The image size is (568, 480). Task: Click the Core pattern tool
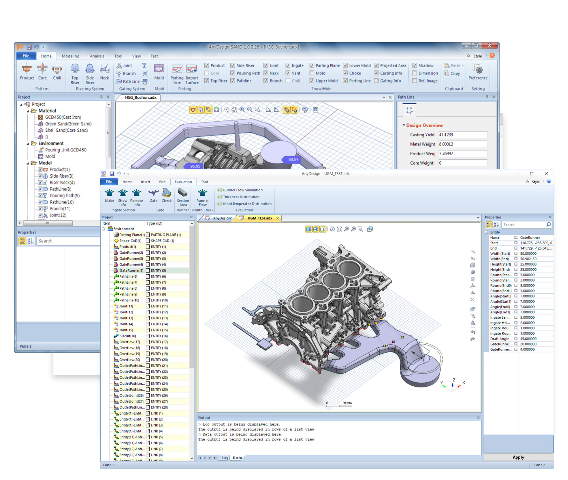(42, 71)
